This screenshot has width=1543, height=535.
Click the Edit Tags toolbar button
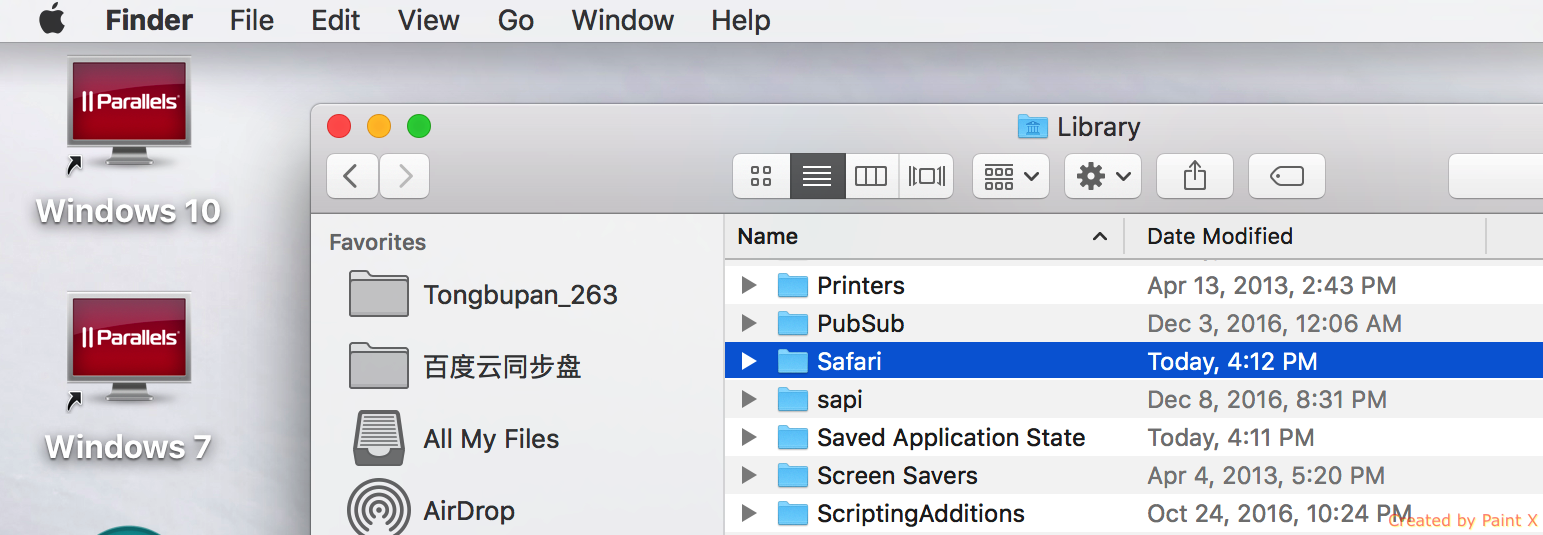point(1287,176)
